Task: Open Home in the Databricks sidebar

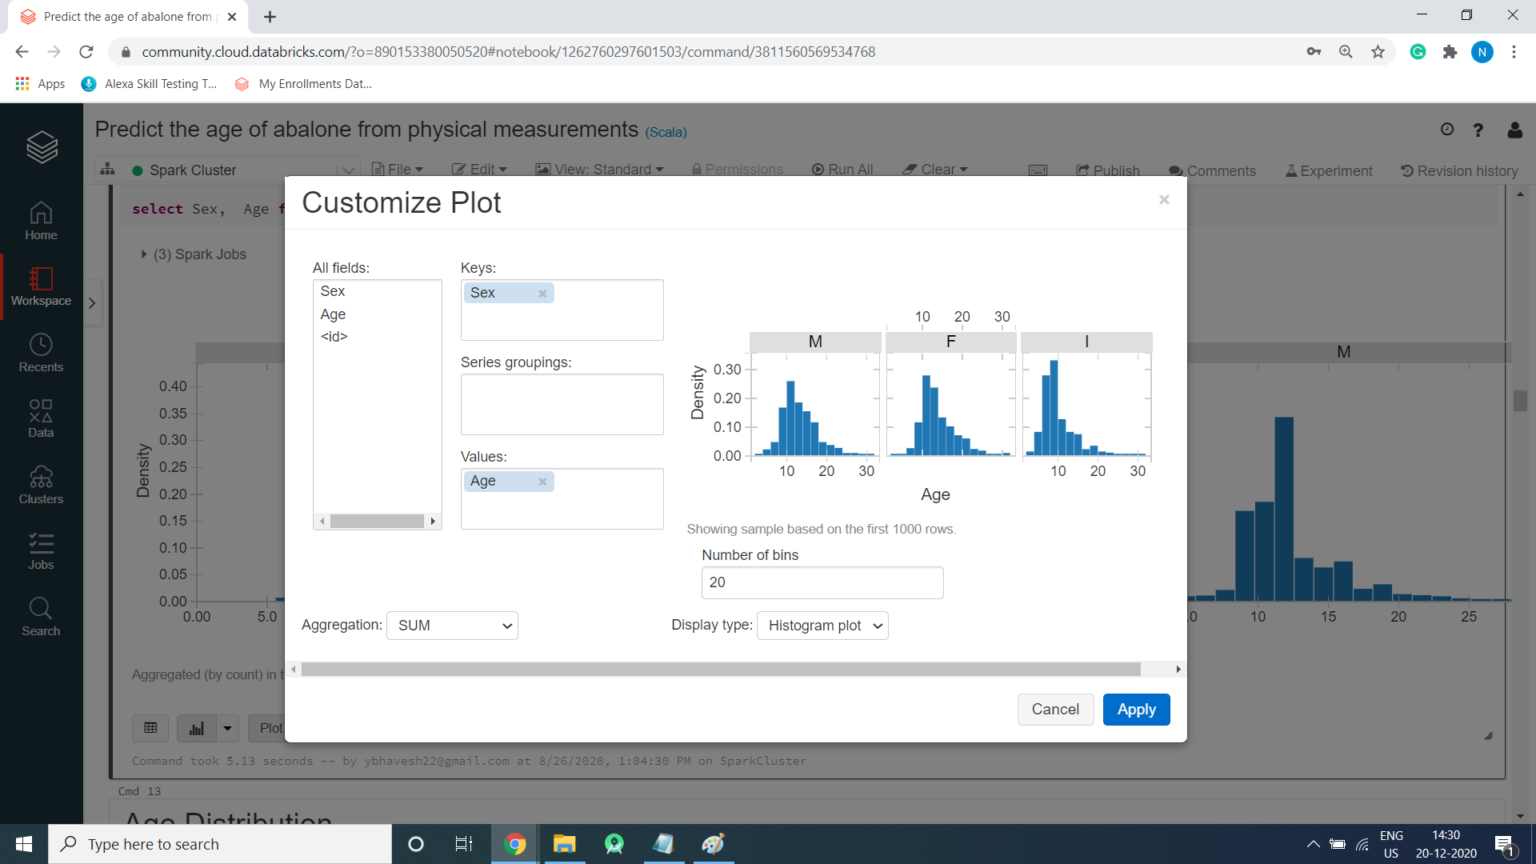Action: [41, 221]
